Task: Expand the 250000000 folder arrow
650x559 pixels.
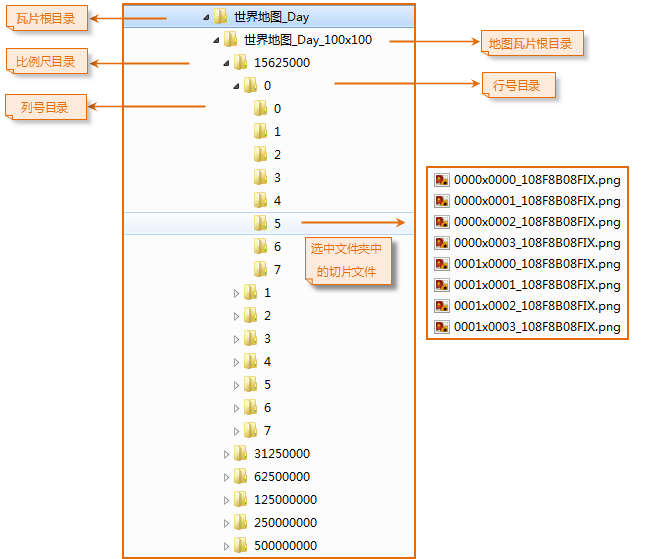Action: click(226, 523)
